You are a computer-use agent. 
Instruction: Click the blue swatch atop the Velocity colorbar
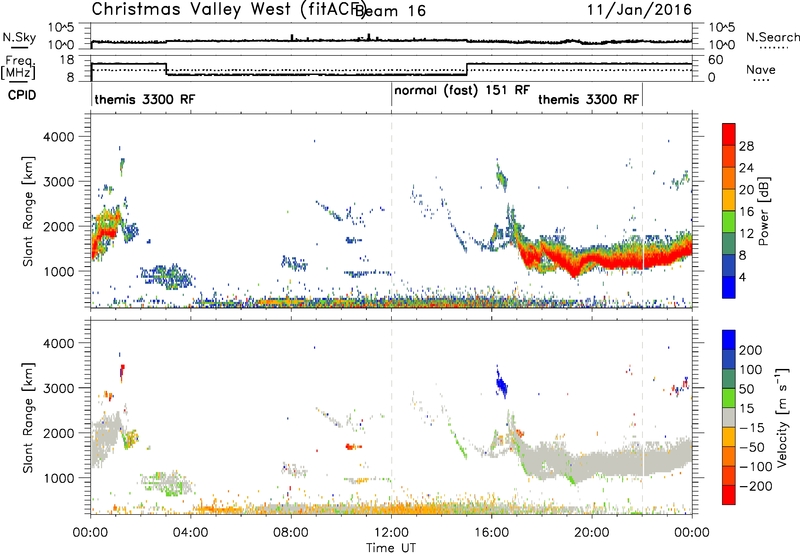(x=729, y=340)
